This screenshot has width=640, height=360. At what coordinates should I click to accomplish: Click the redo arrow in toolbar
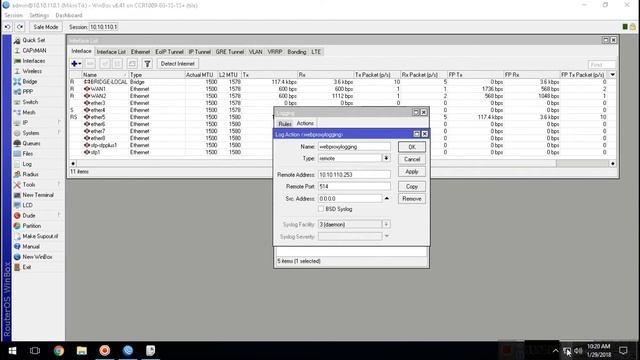tap(20, 27)
